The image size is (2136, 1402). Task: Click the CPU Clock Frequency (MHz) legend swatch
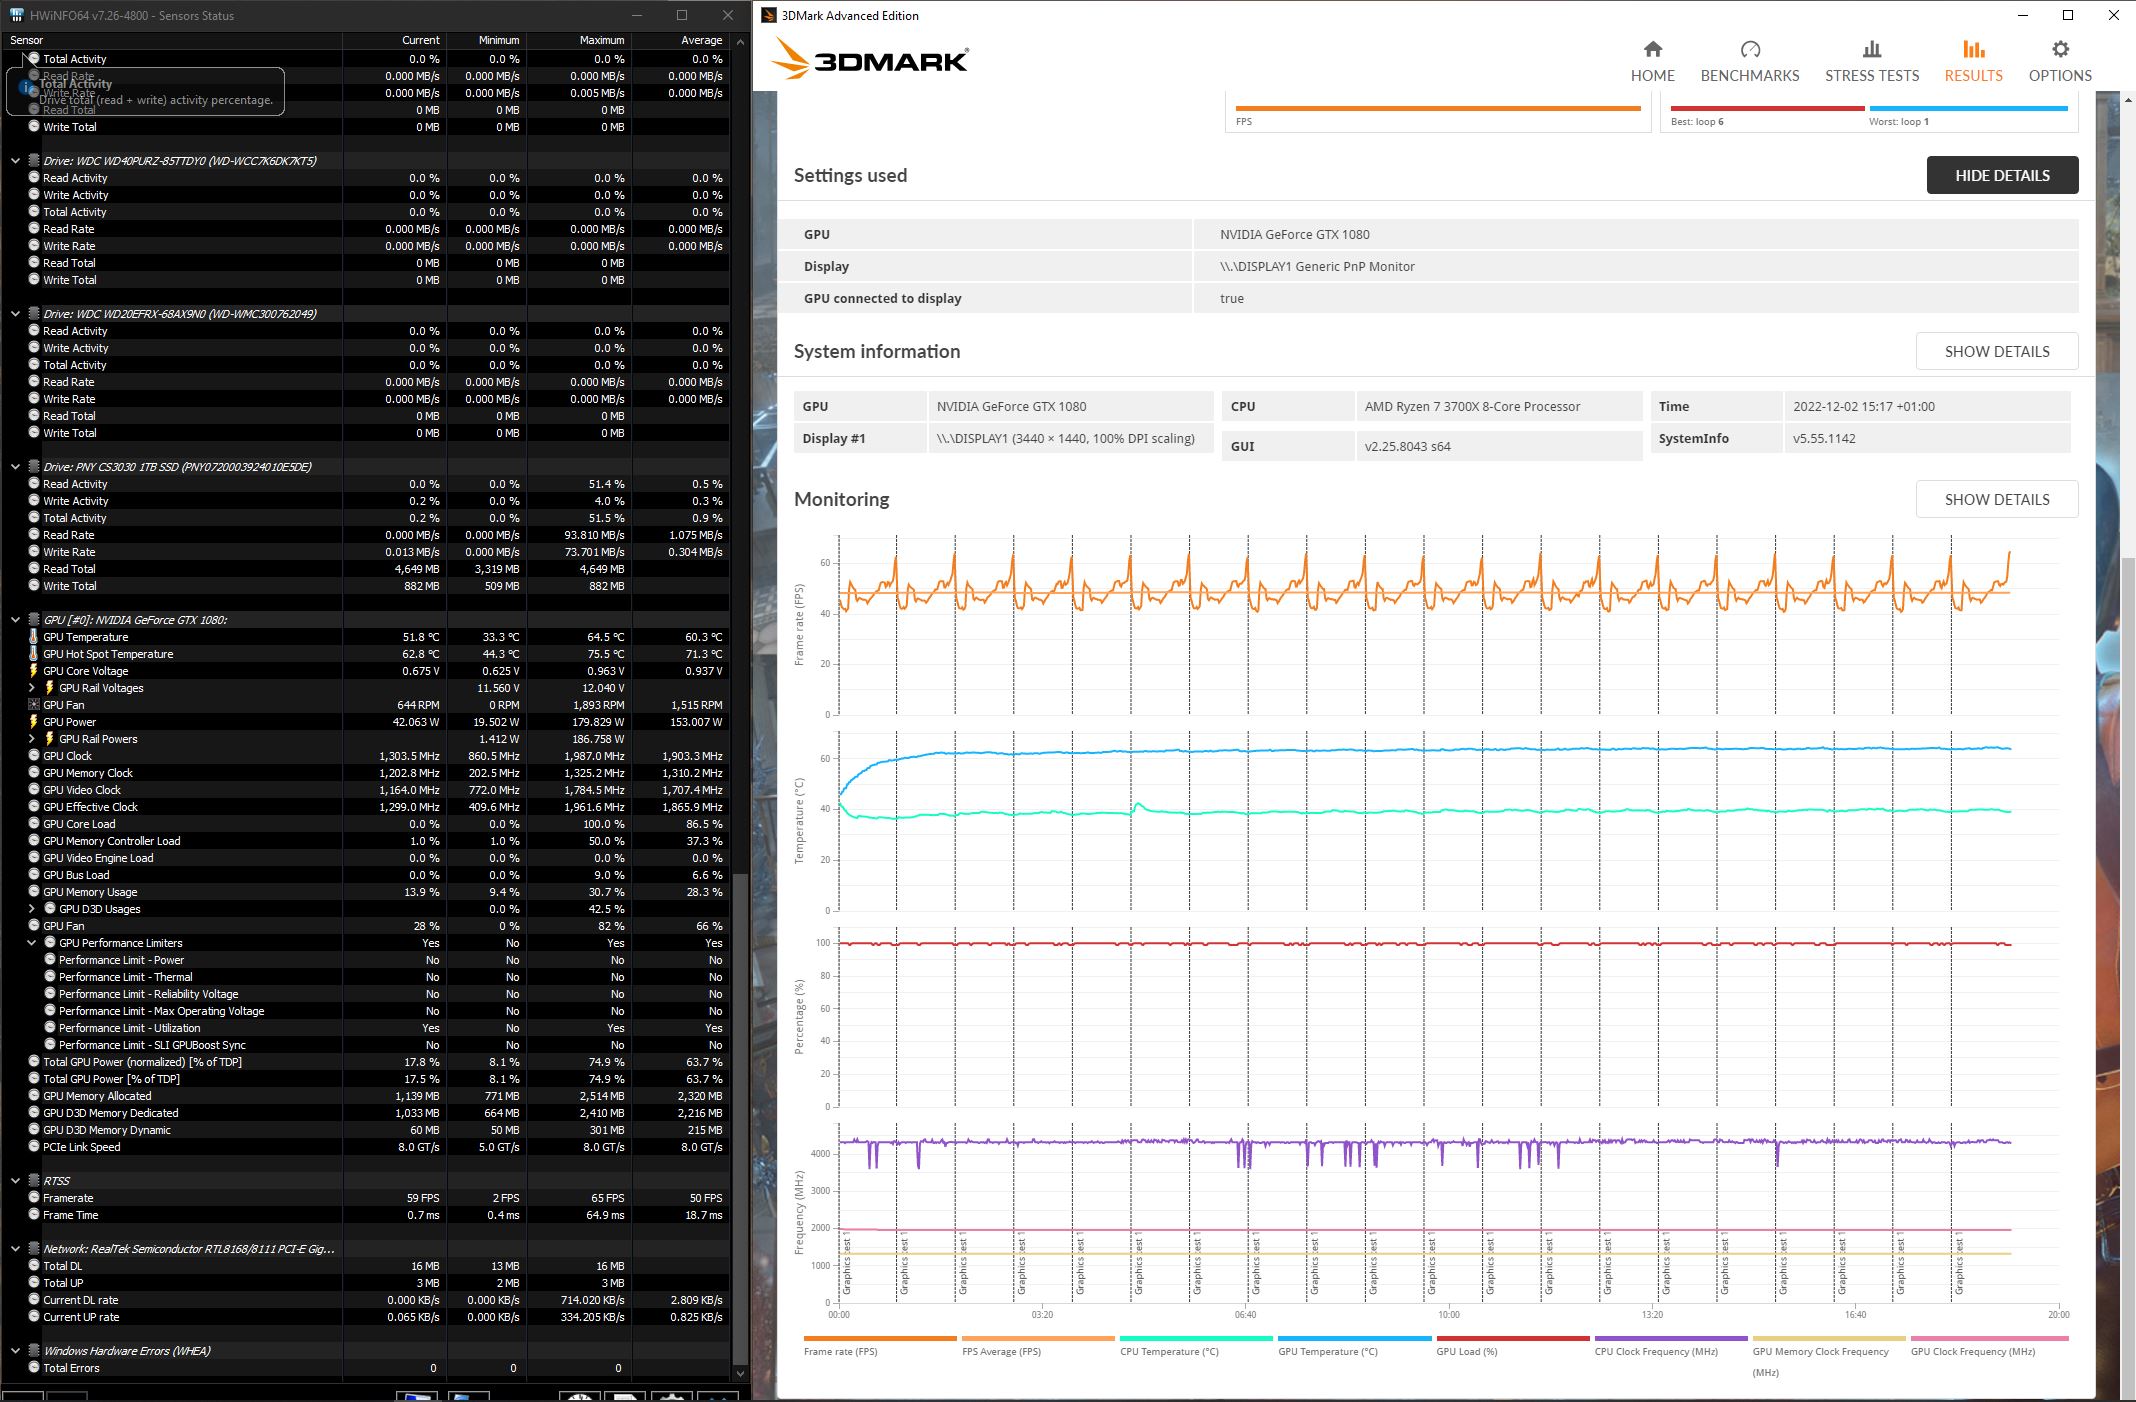point(1671,1338)
